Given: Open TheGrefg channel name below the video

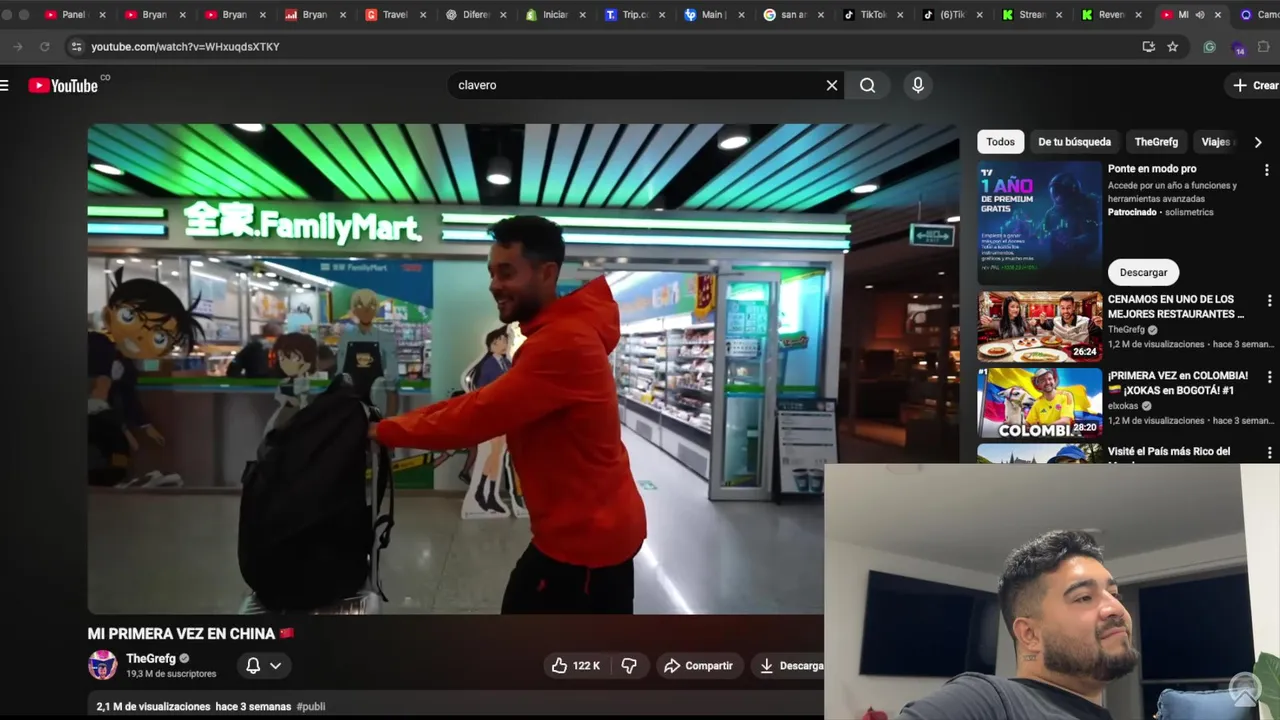Looking at the screenshot, I should [x=151, y=659].
